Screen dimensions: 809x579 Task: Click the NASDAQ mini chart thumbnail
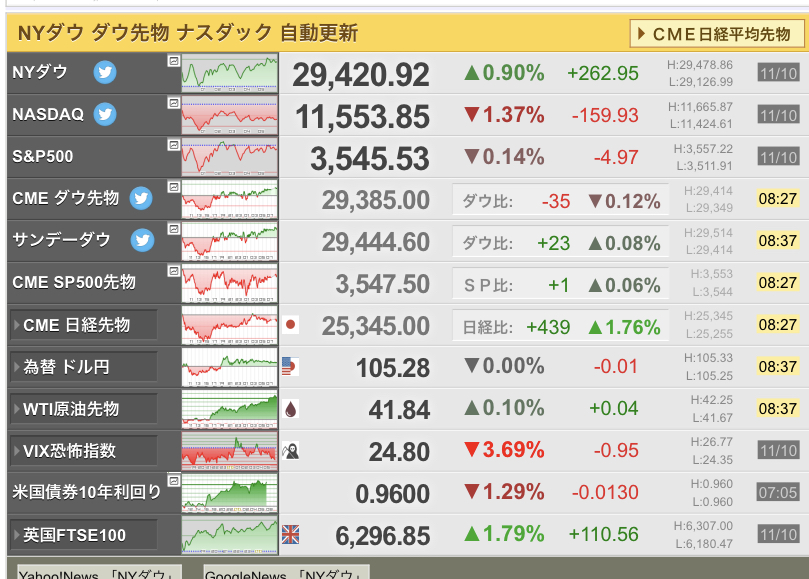tap(230, 115)
